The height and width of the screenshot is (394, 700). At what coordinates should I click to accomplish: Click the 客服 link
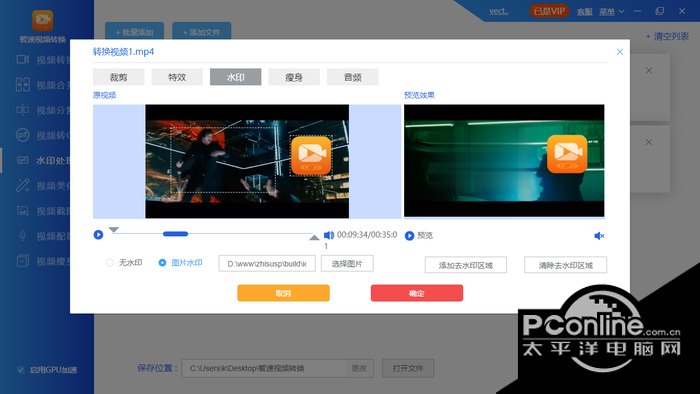tap(584, 12)
